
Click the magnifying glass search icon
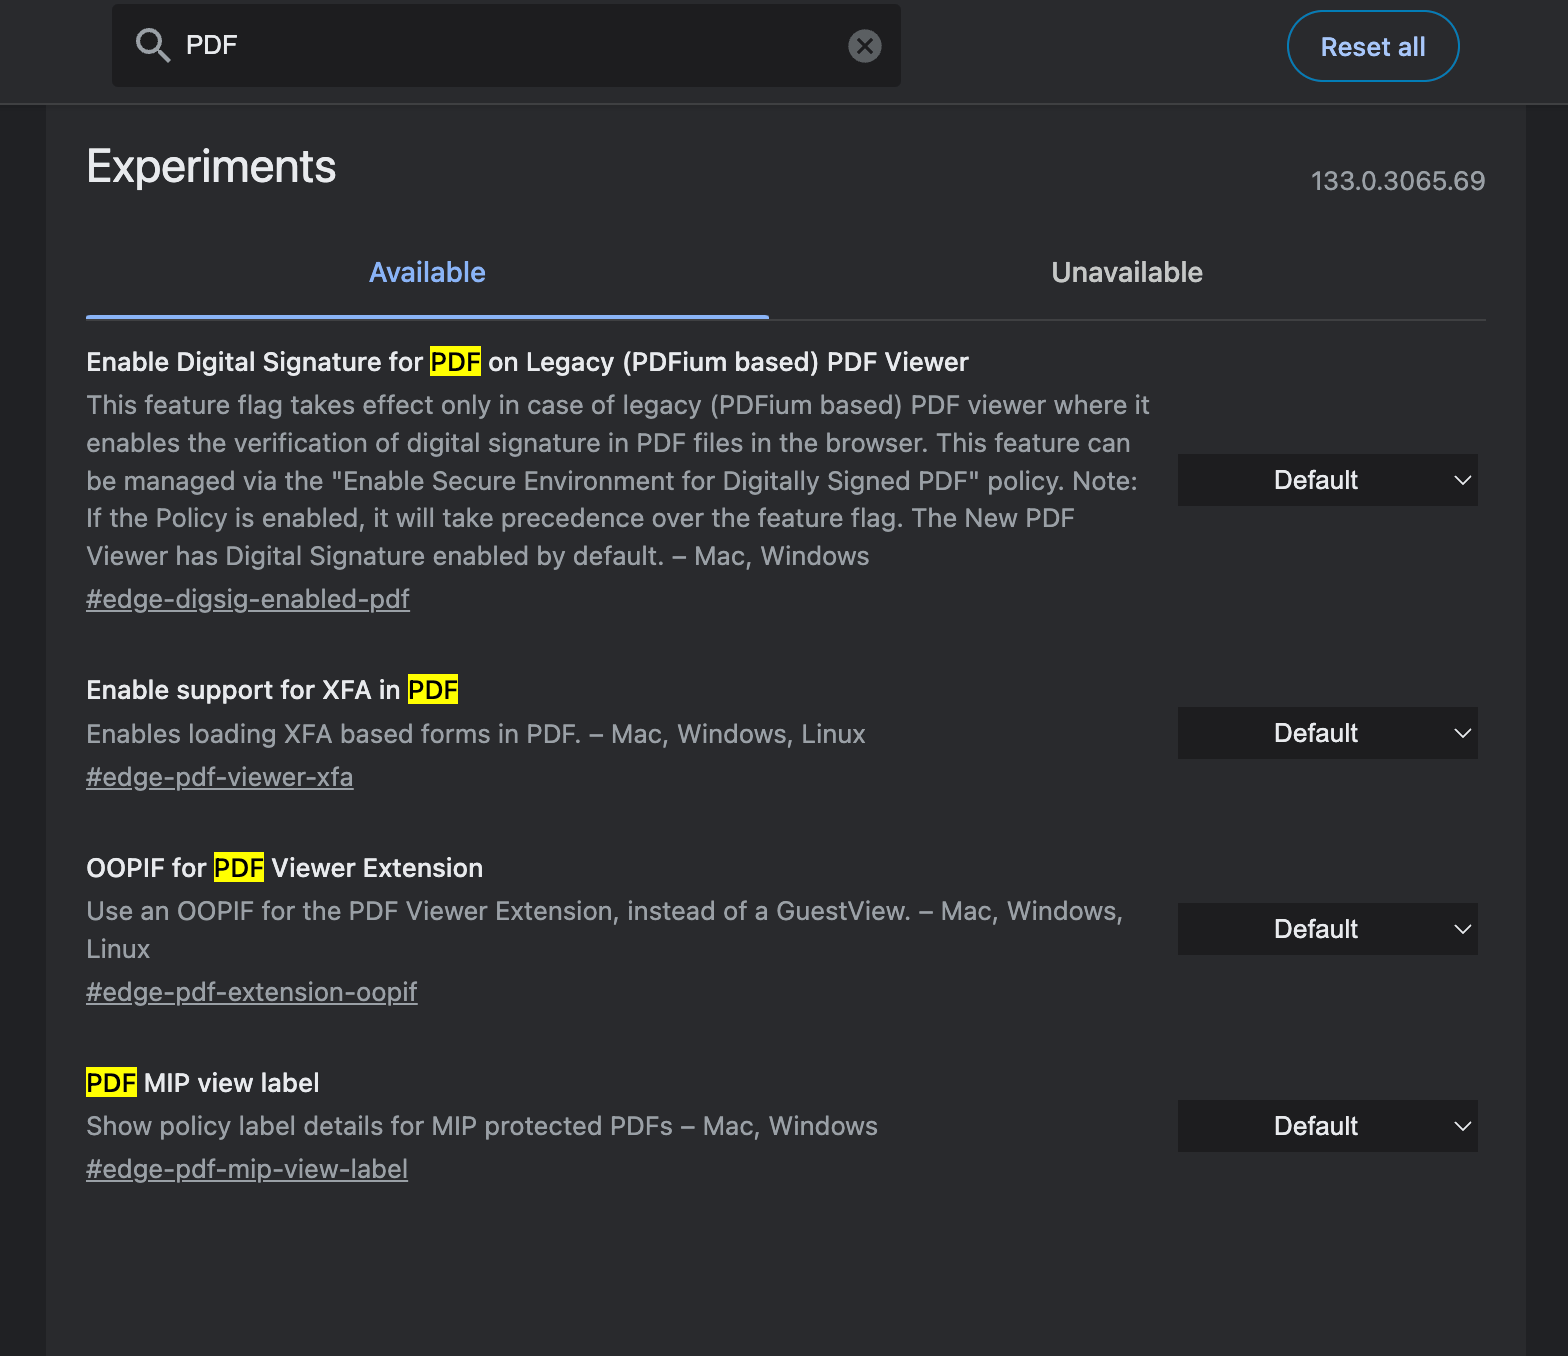tap(153, 45)
